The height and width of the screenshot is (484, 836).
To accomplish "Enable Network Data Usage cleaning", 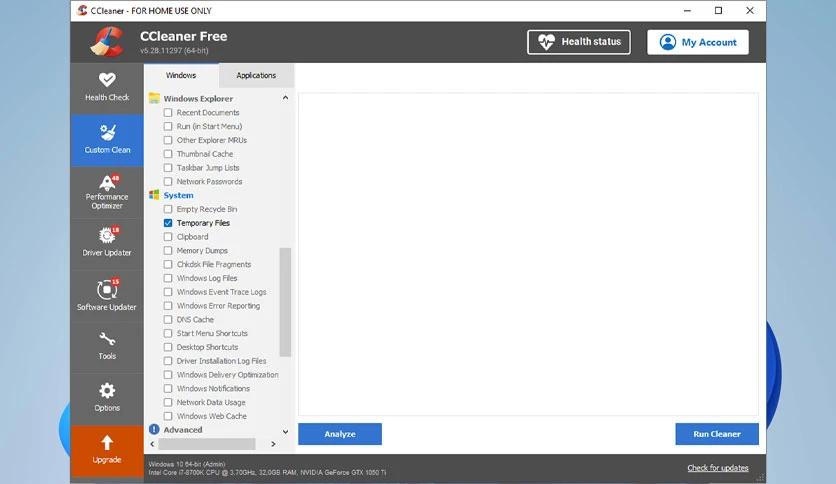I will pos(168,402).
